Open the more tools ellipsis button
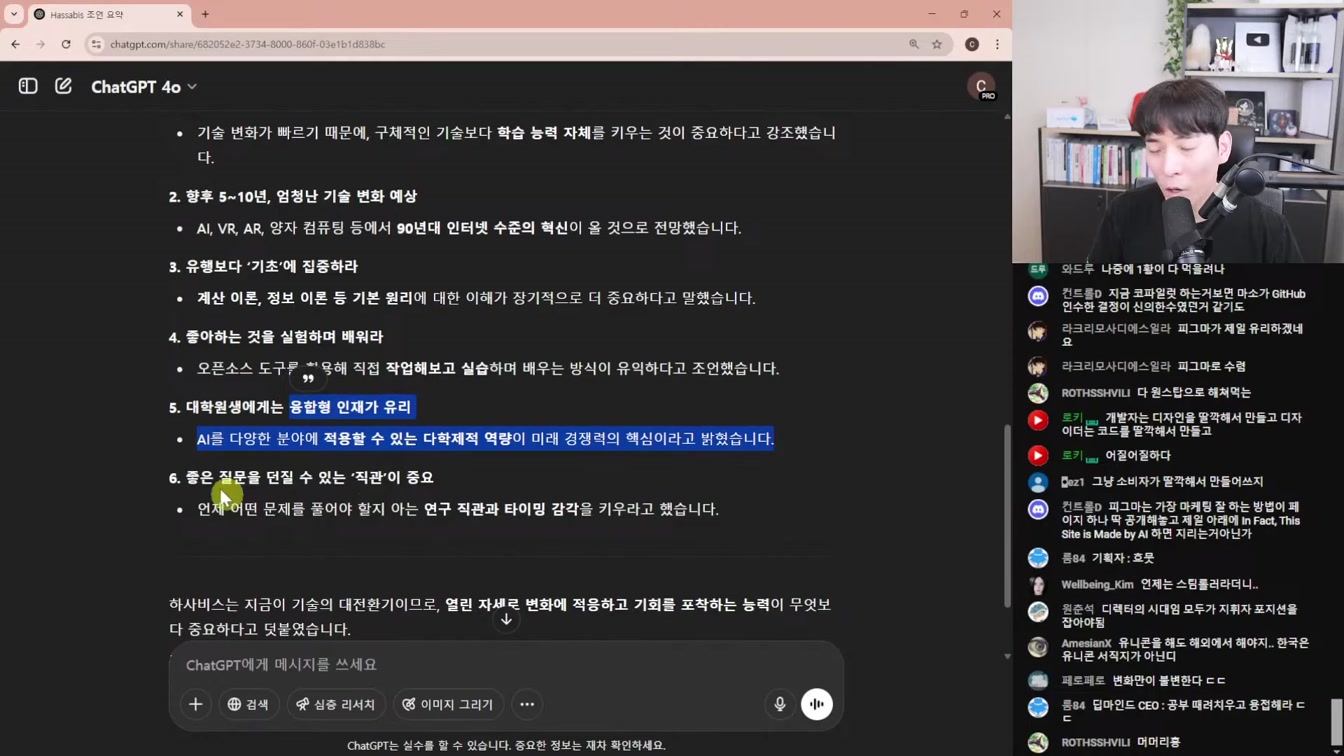1344x756 pixels. tap(527, 704)
